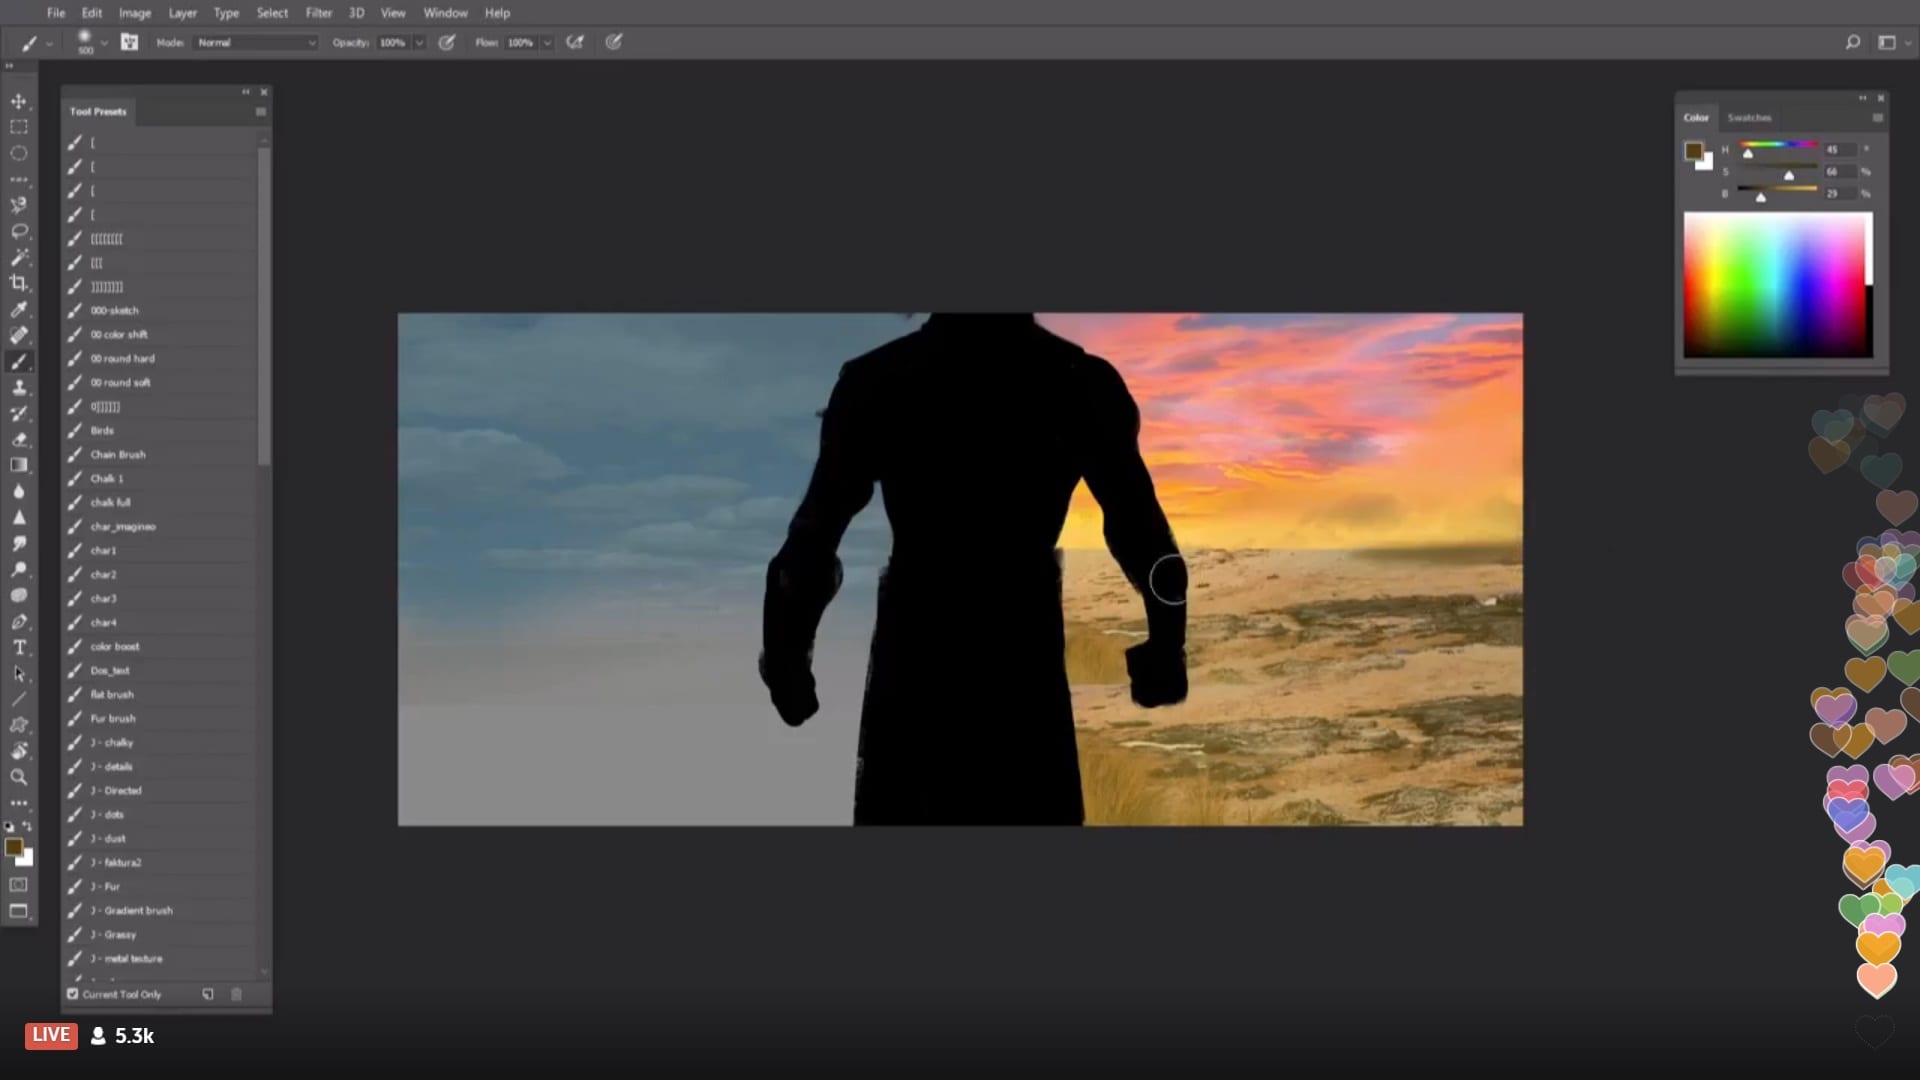Toggle pressure for opacity button

[x=447, y=42]
